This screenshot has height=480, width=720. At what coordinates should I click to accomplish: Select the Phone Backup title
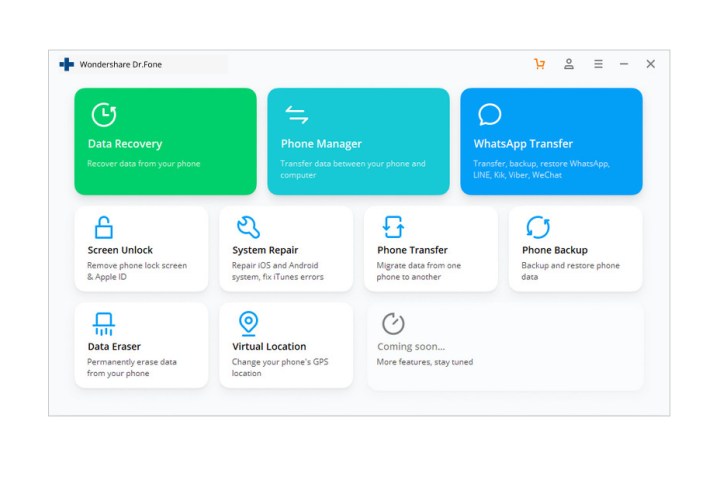(x=555, y=250)
